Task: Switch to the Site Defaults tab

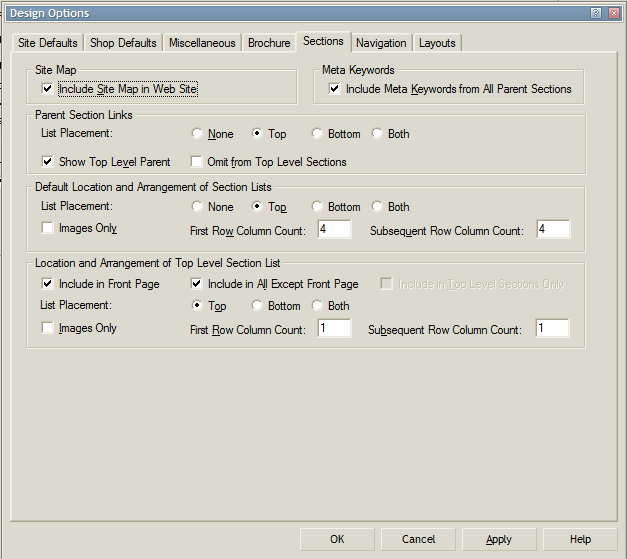Action: (47, 43)
